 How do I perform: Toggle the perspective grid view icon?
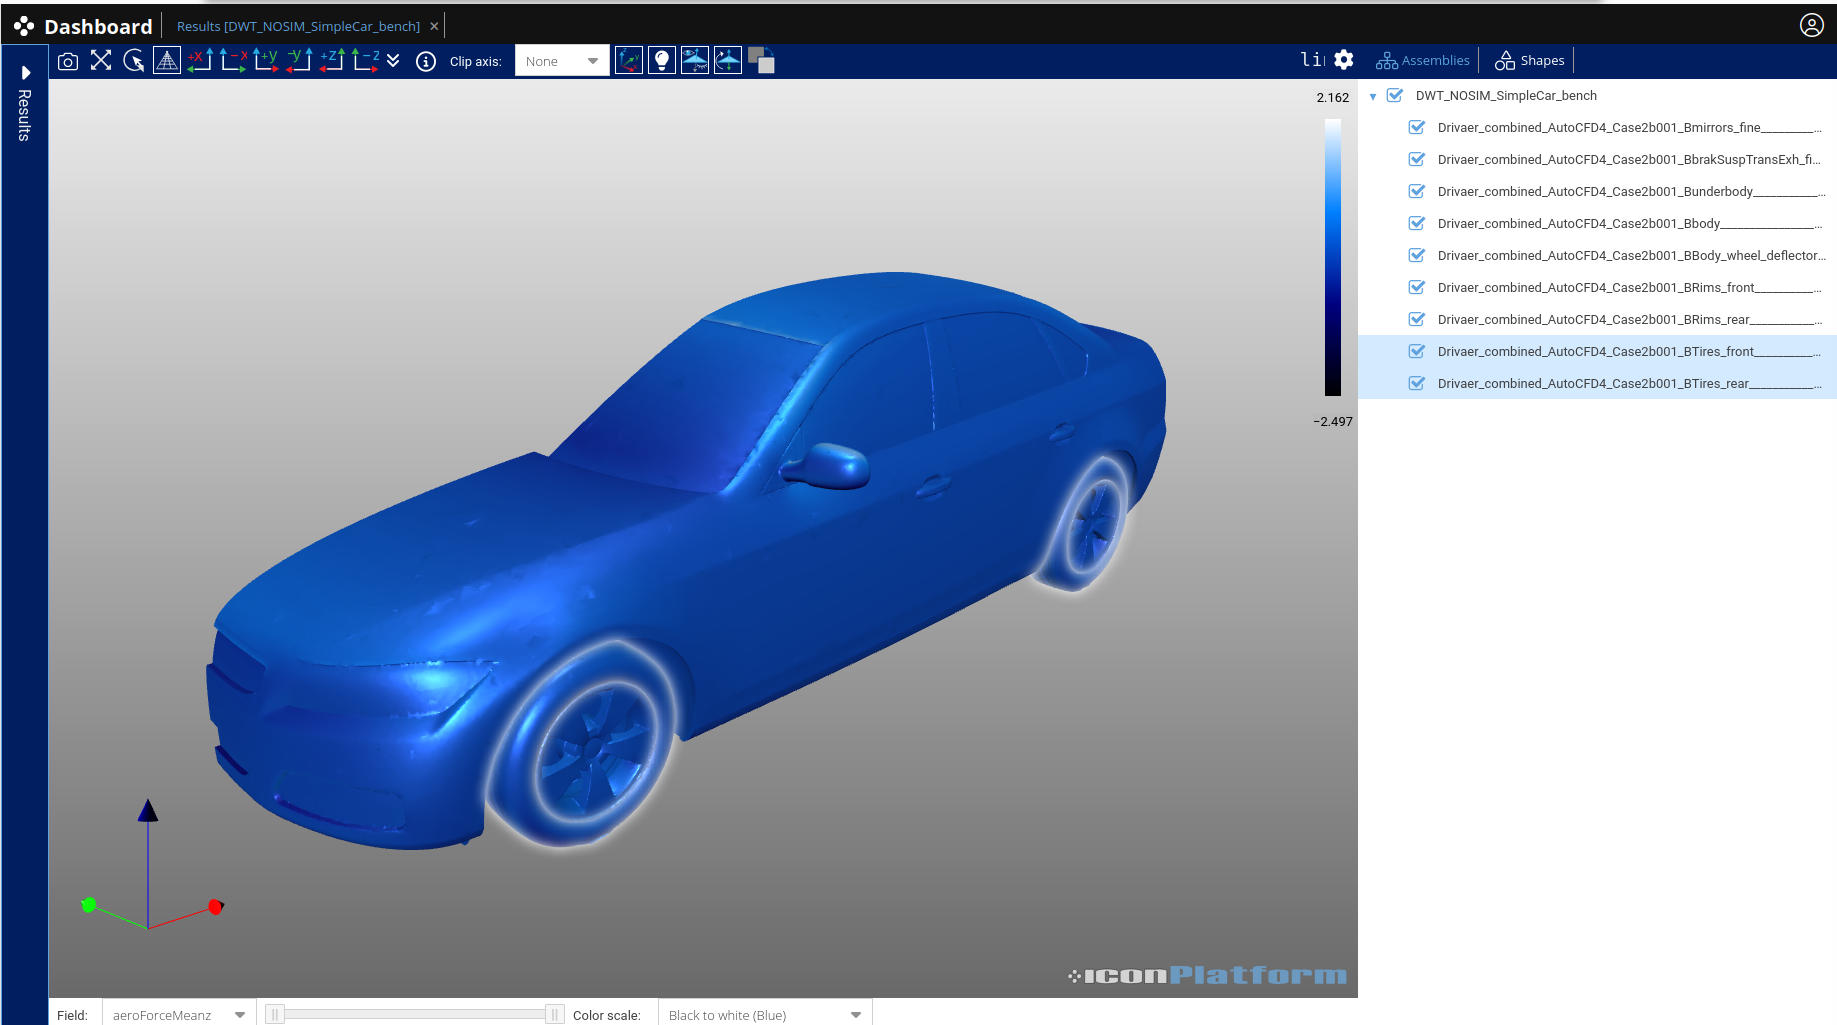click(x=167, y=61)
